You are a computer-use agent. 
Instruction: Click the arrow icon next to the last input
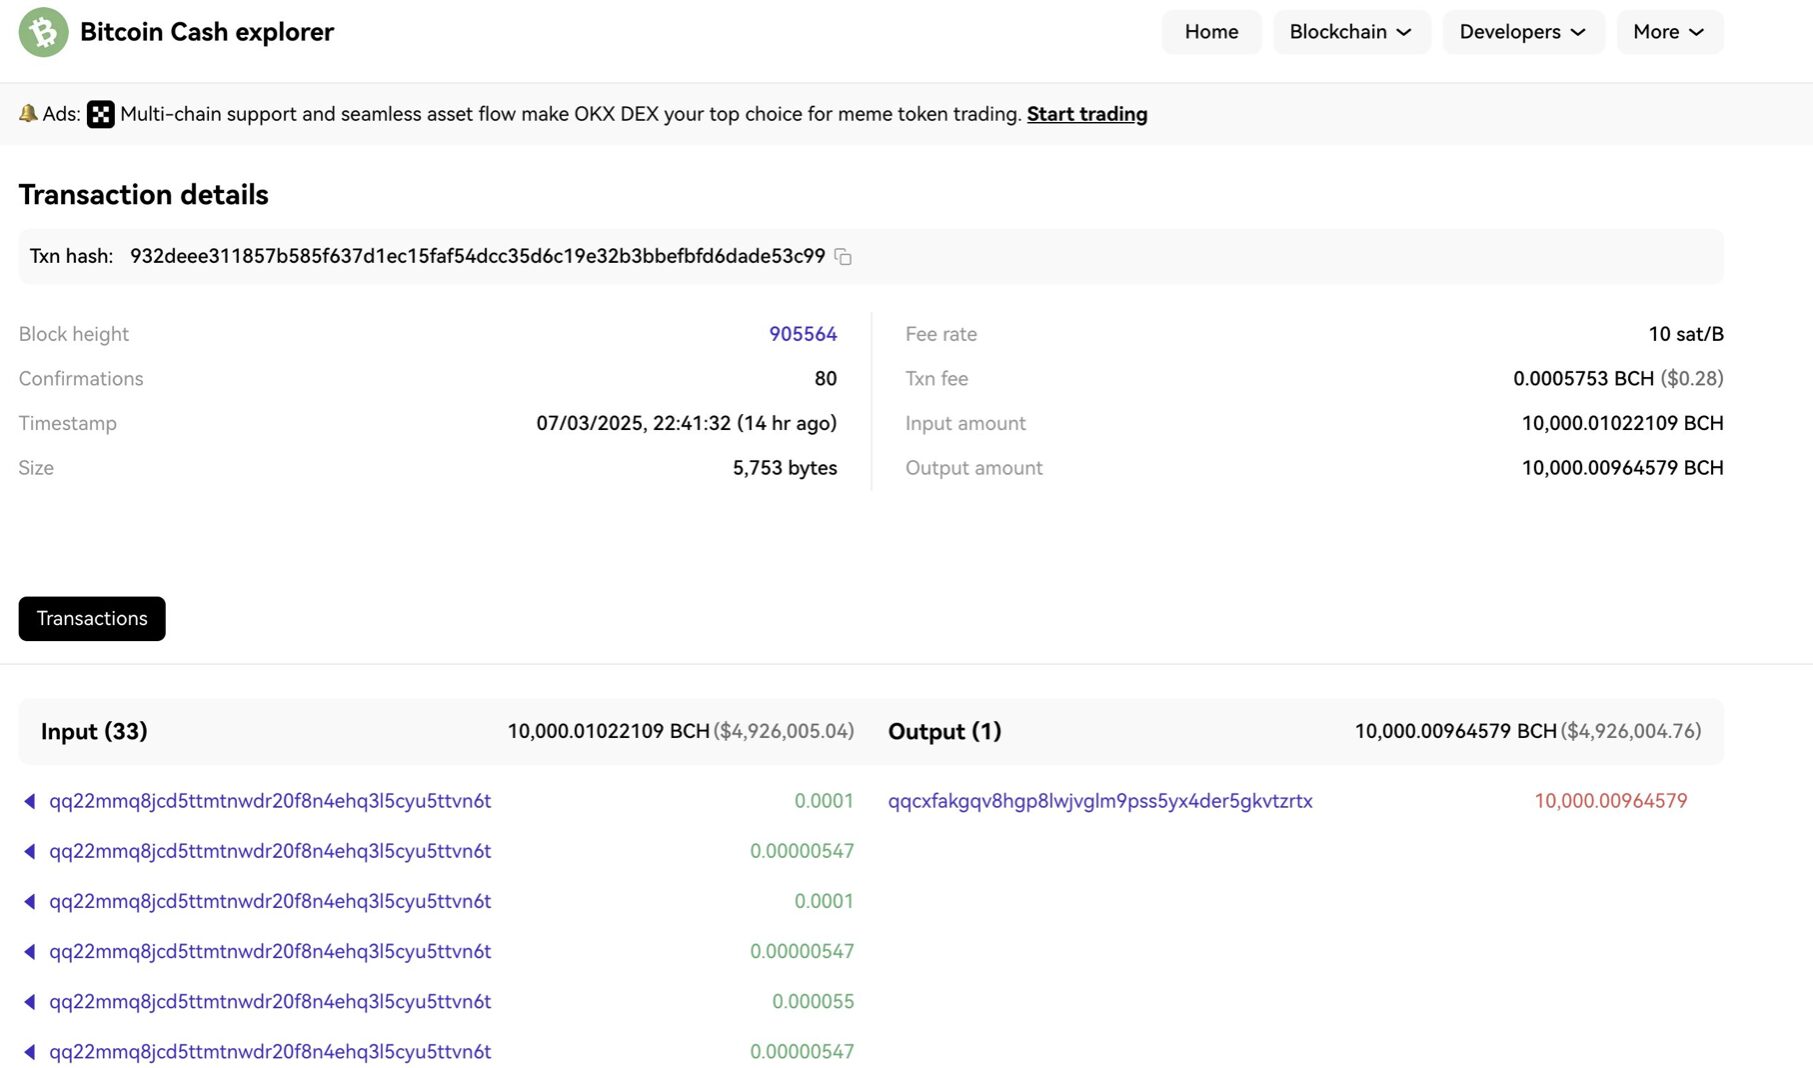(x=29, y=1052)
